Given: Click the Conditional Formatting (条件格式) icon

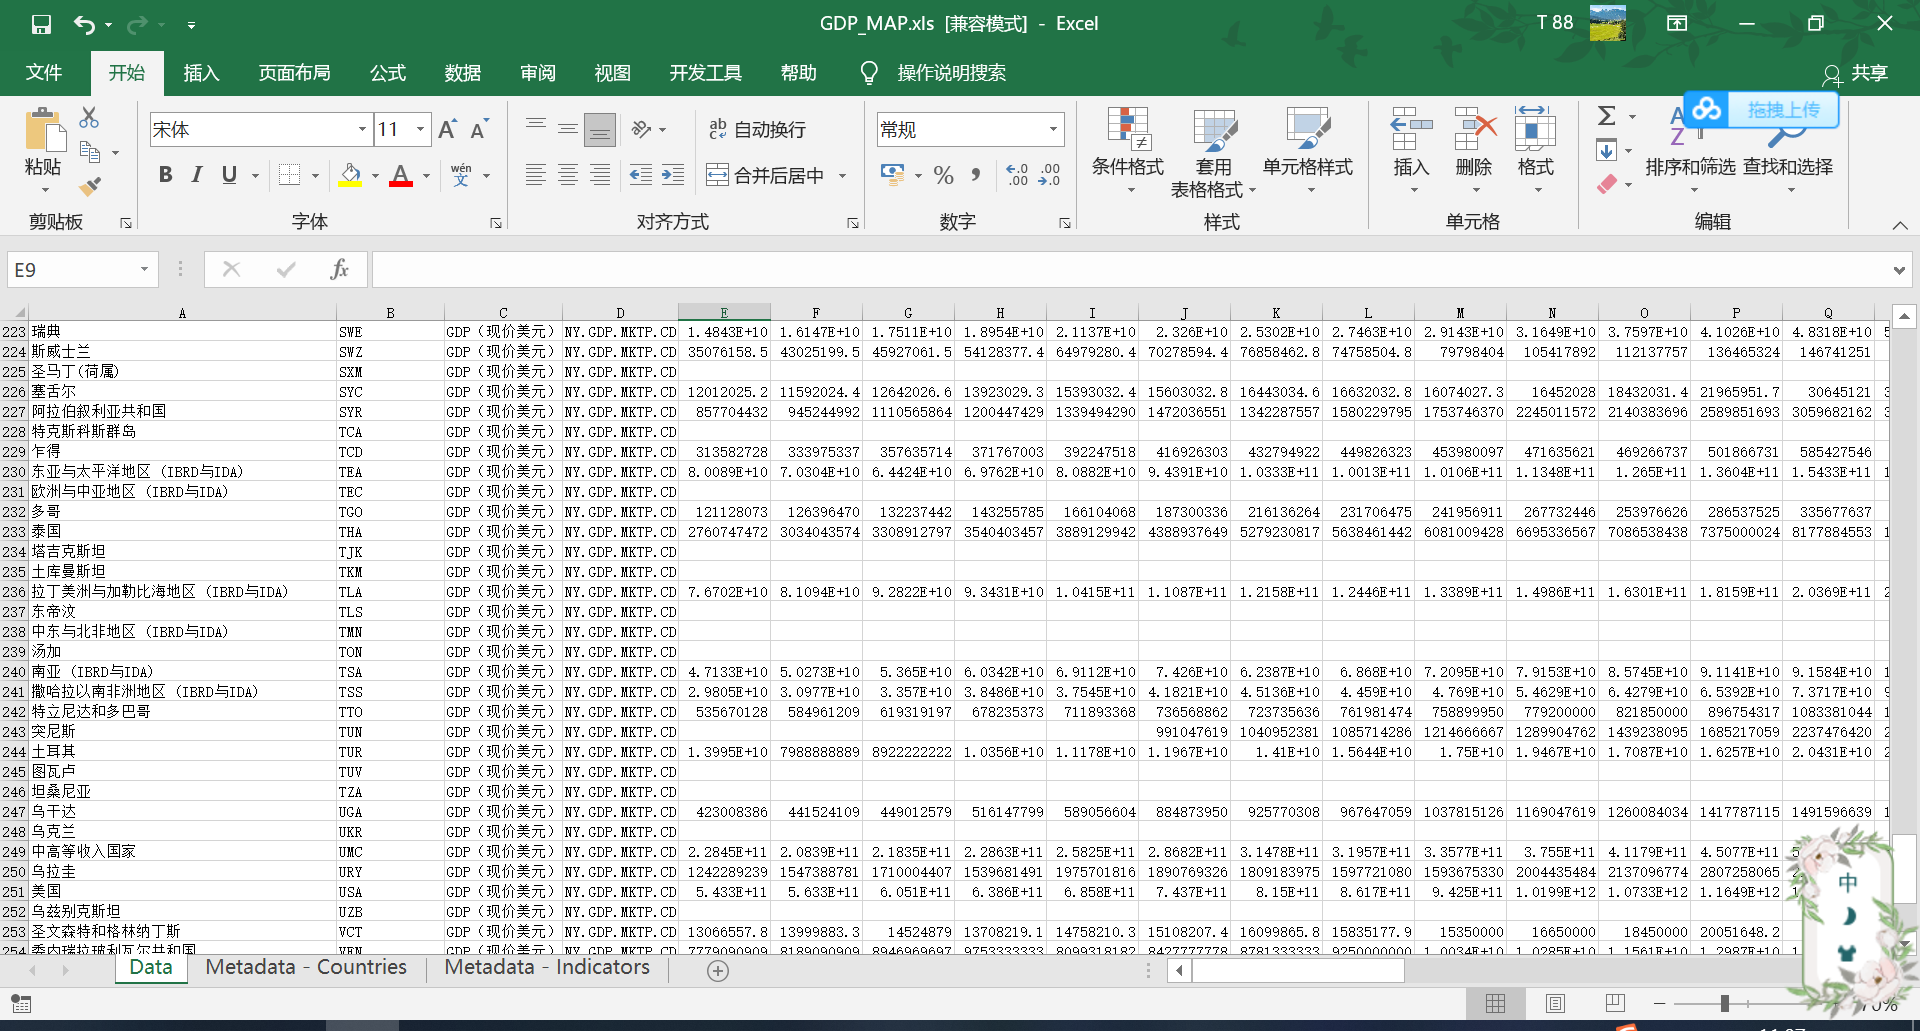Looking at the screenshot, I should (x=1129, y=129).
